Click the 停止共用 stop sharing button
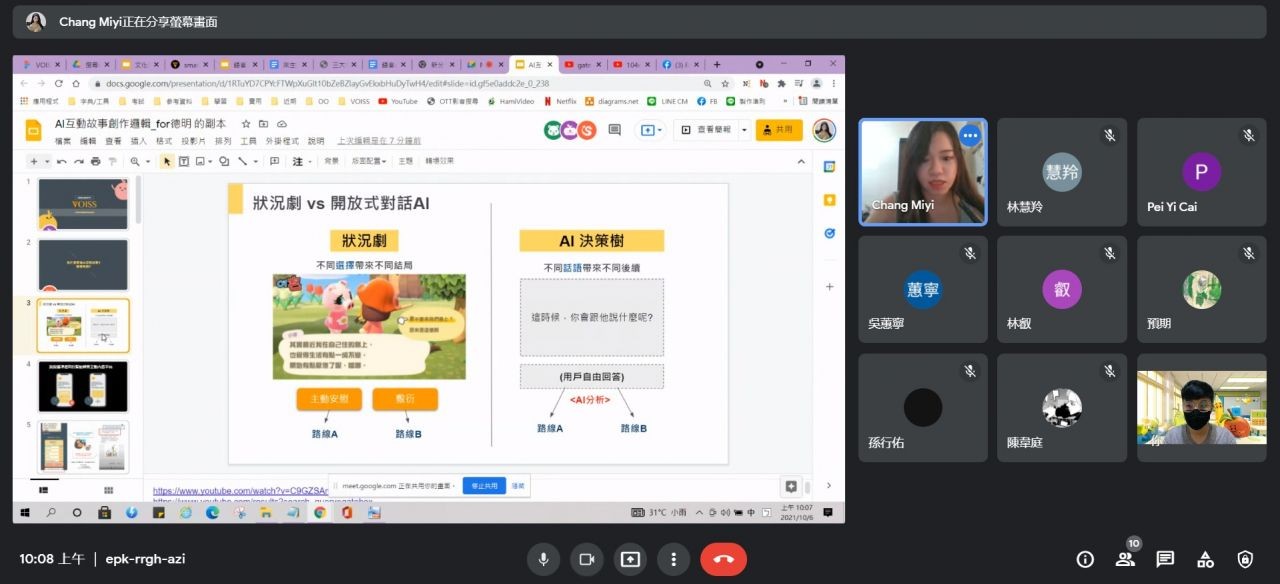Viewport: 1280px width, 584px height. pos(484,486)
